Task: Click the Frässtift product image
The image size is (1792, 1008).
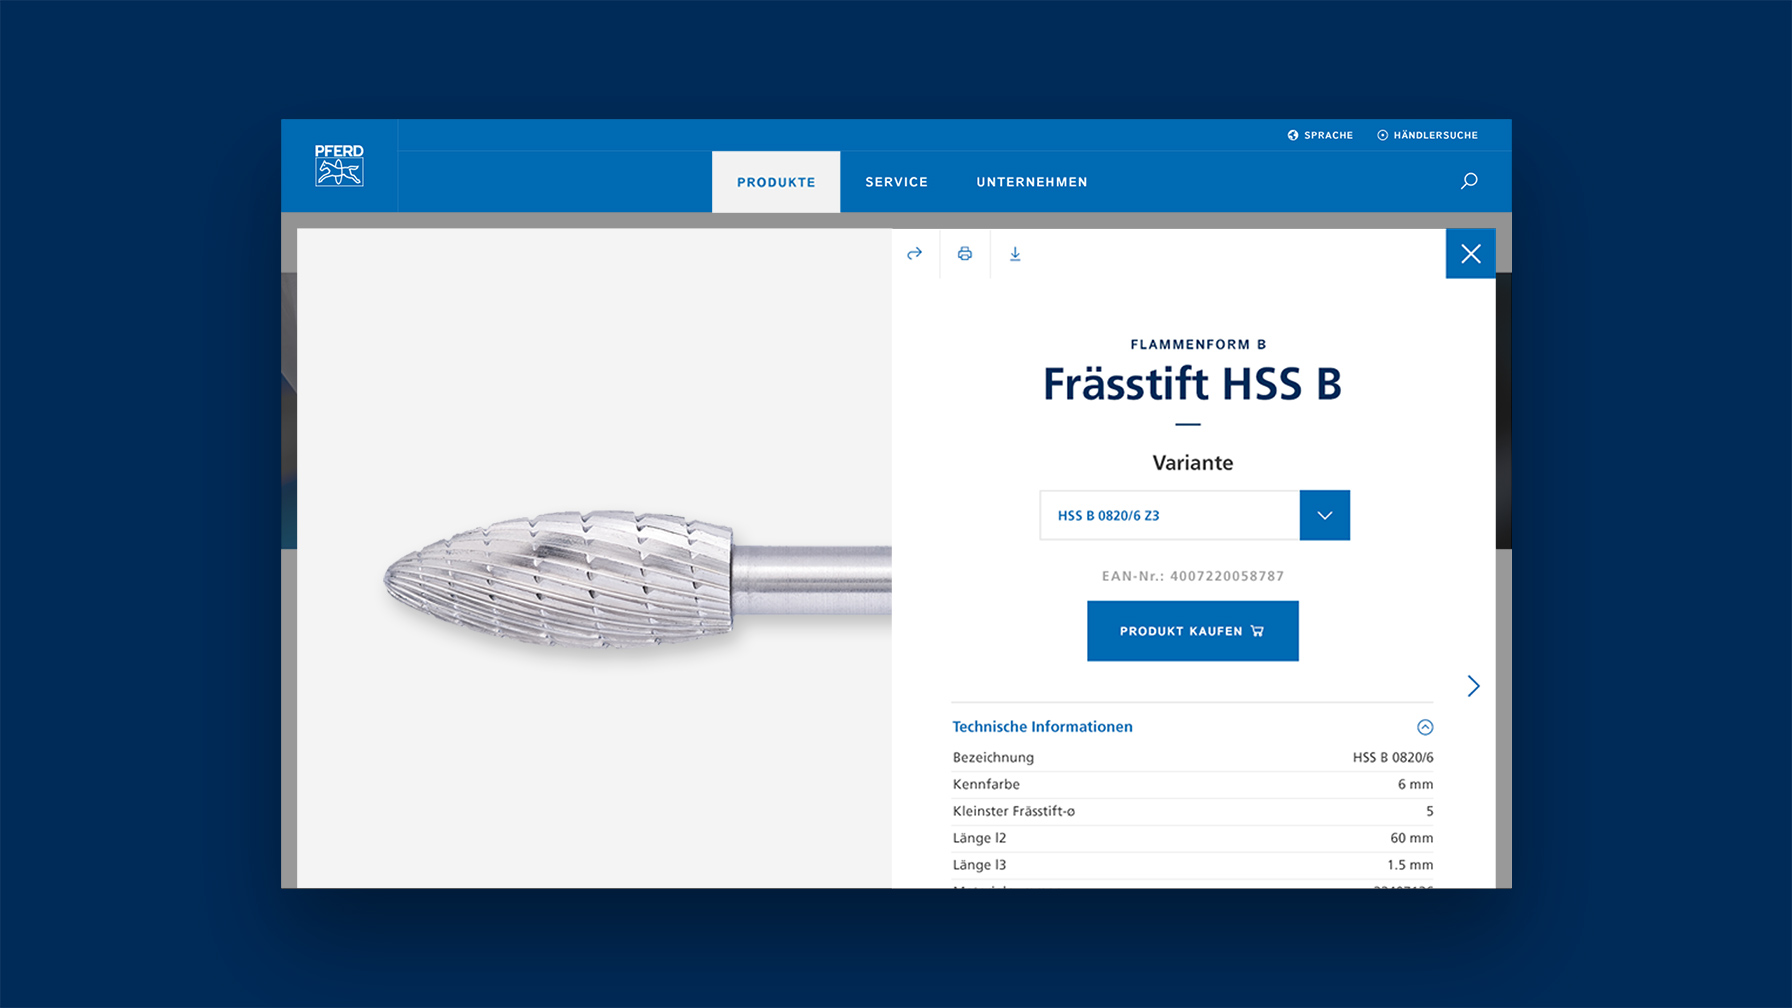Action: pos(638,580)
